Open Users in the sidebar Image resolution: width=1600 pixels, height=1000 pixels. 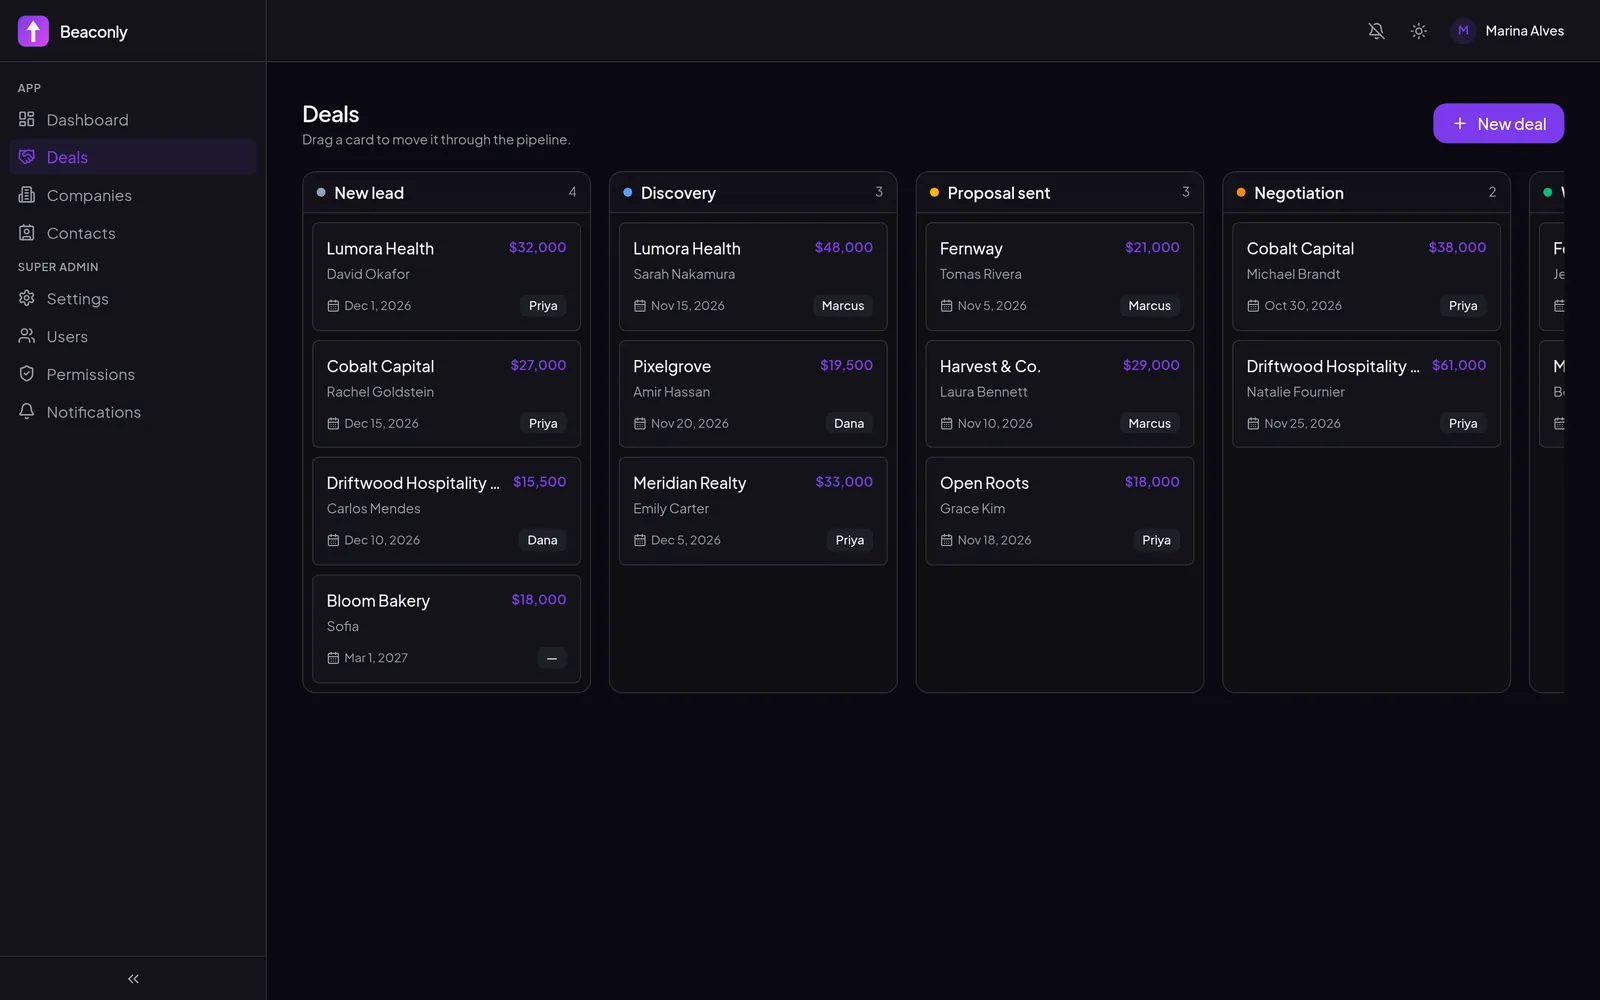[x=133, y=336]
